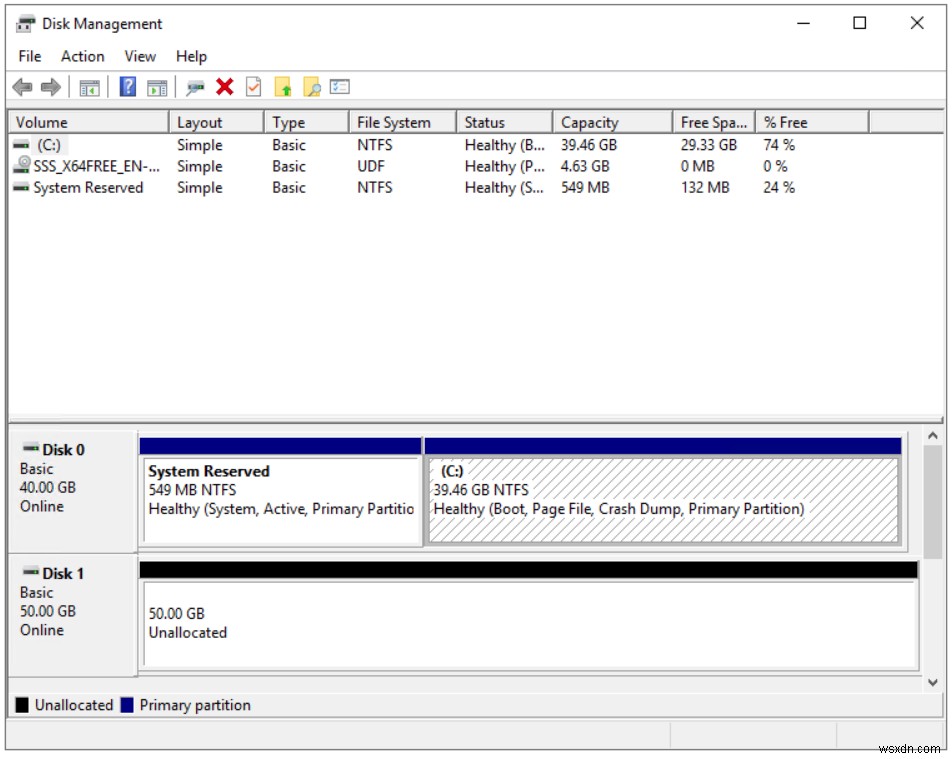This screenshot has width=952, height=759.
Task: Open the View menu
Action: [x=139, y=56]
